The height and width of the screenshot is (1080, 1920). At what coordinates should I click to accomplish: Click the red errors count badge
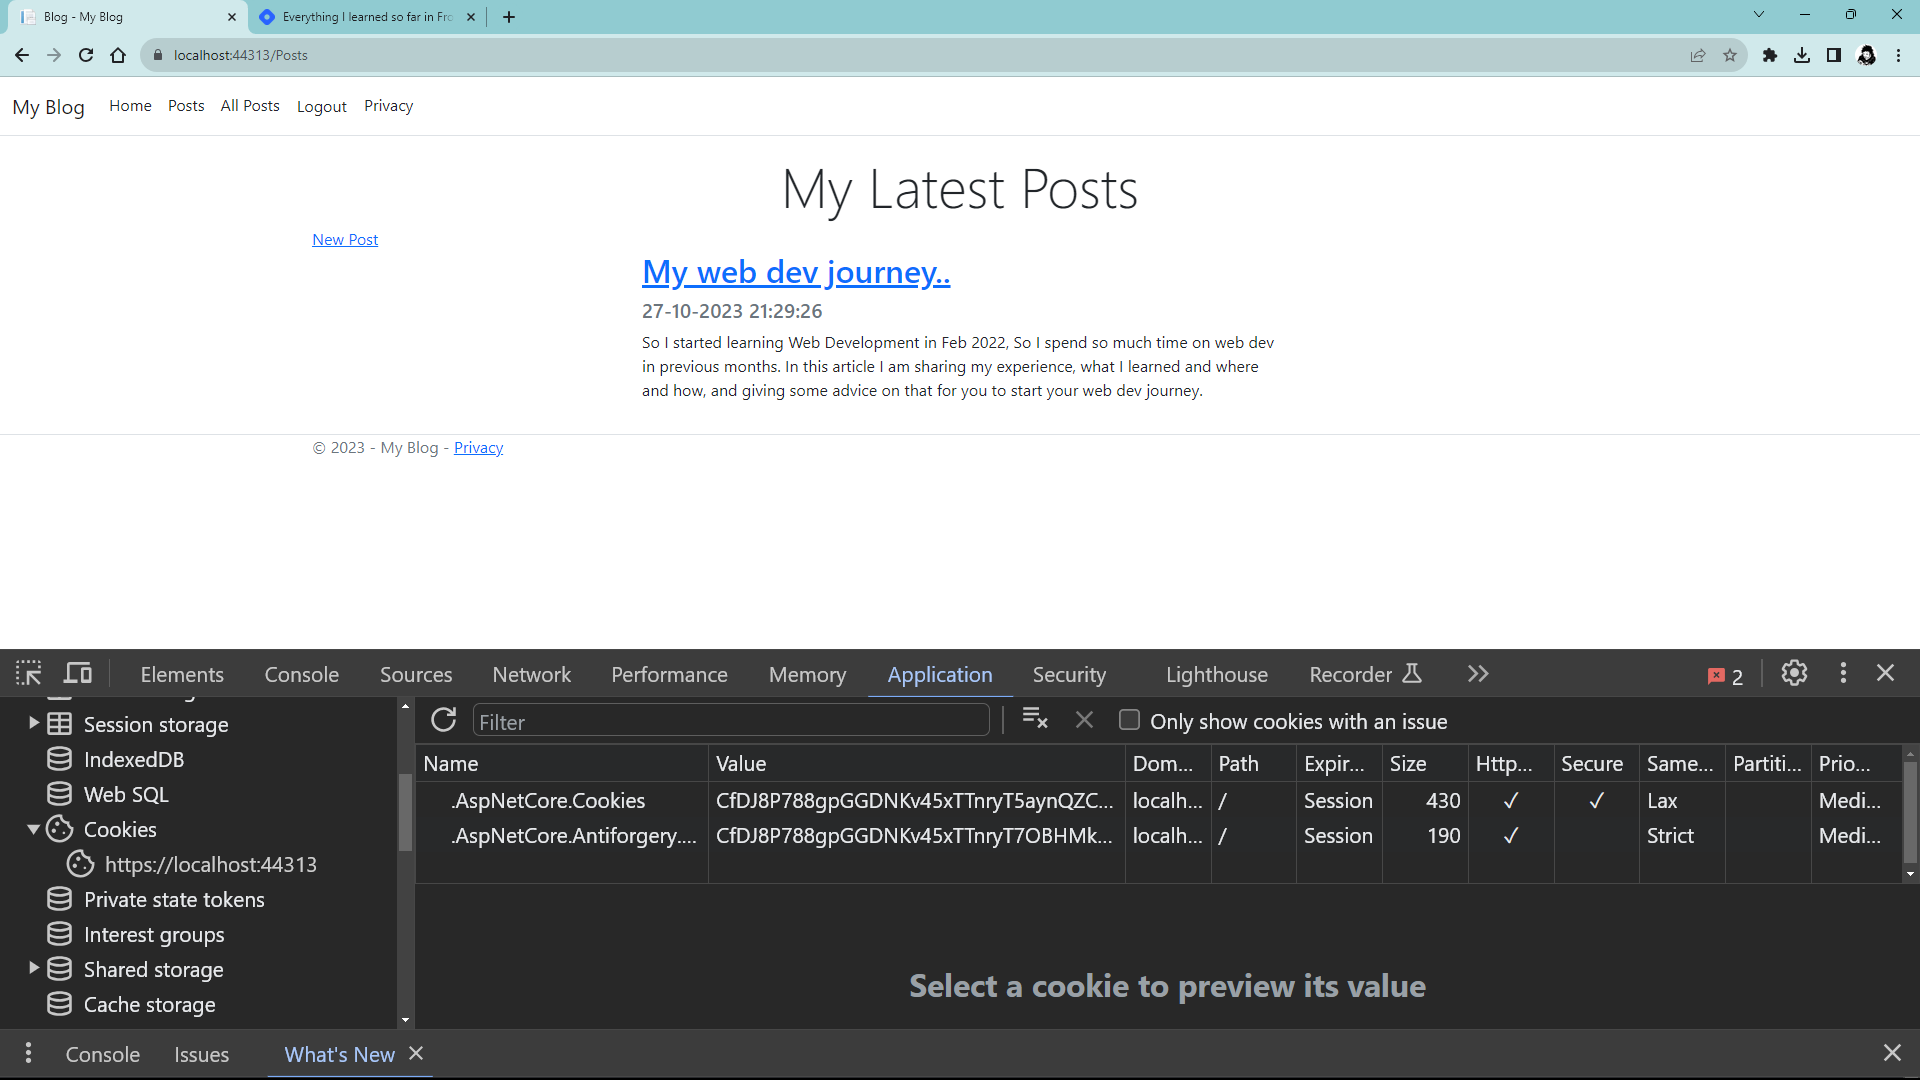click(x=1726, y=676)
